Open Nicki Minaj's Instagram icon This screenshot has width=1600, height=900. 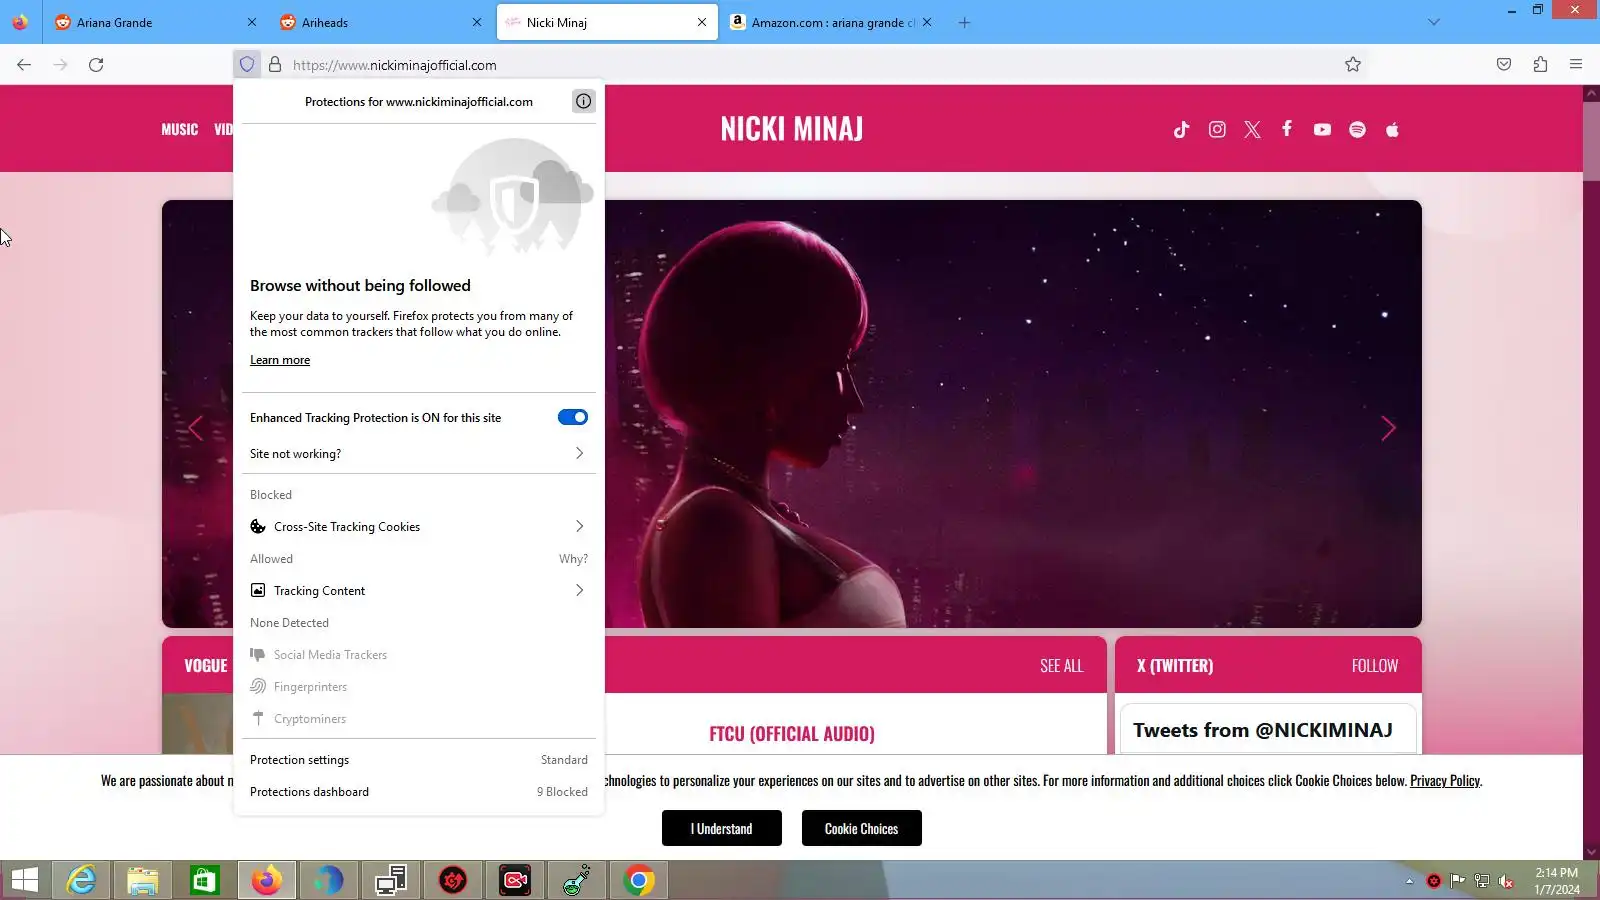pyautogui.click(x=1217, y=129)
